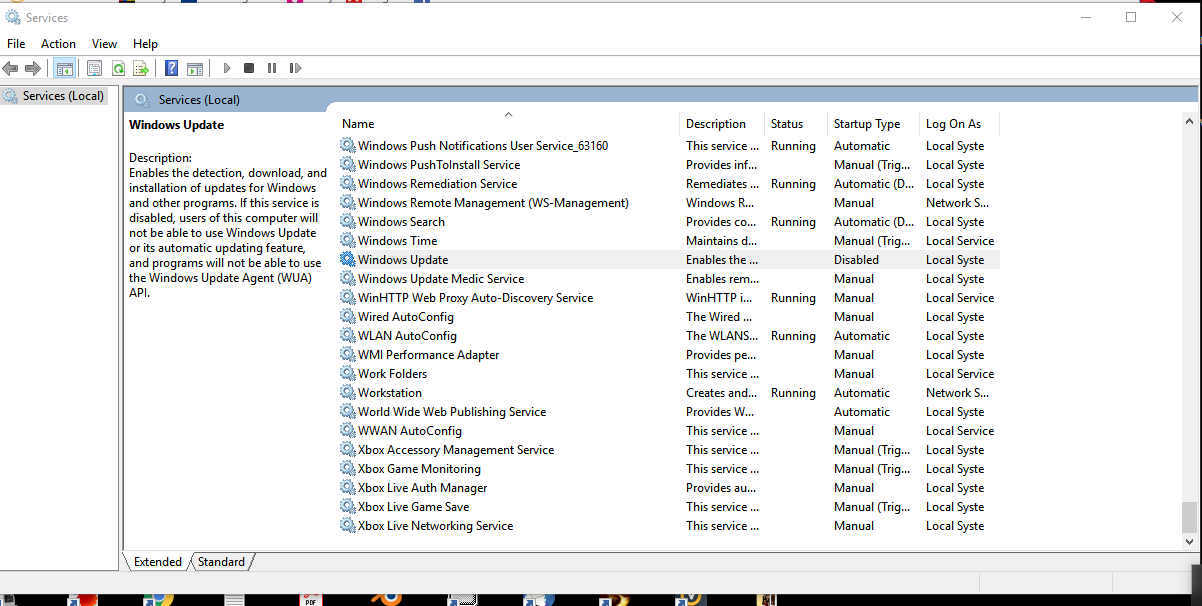
Task: Click the Back arrow in toolbar
Action: click(x=11, y=68)
